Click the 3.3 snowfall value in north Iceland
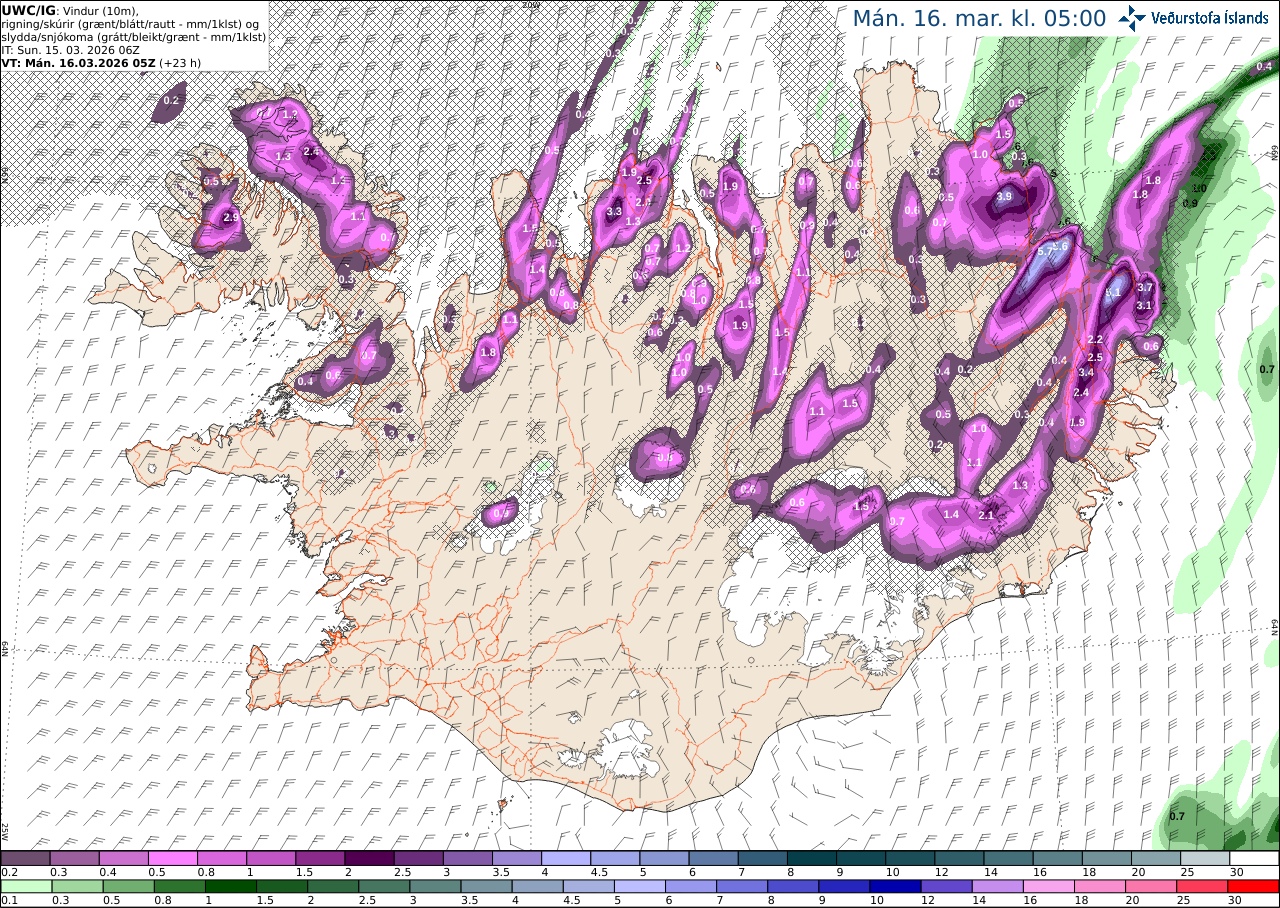1280x908 pixels. point(614,211)
